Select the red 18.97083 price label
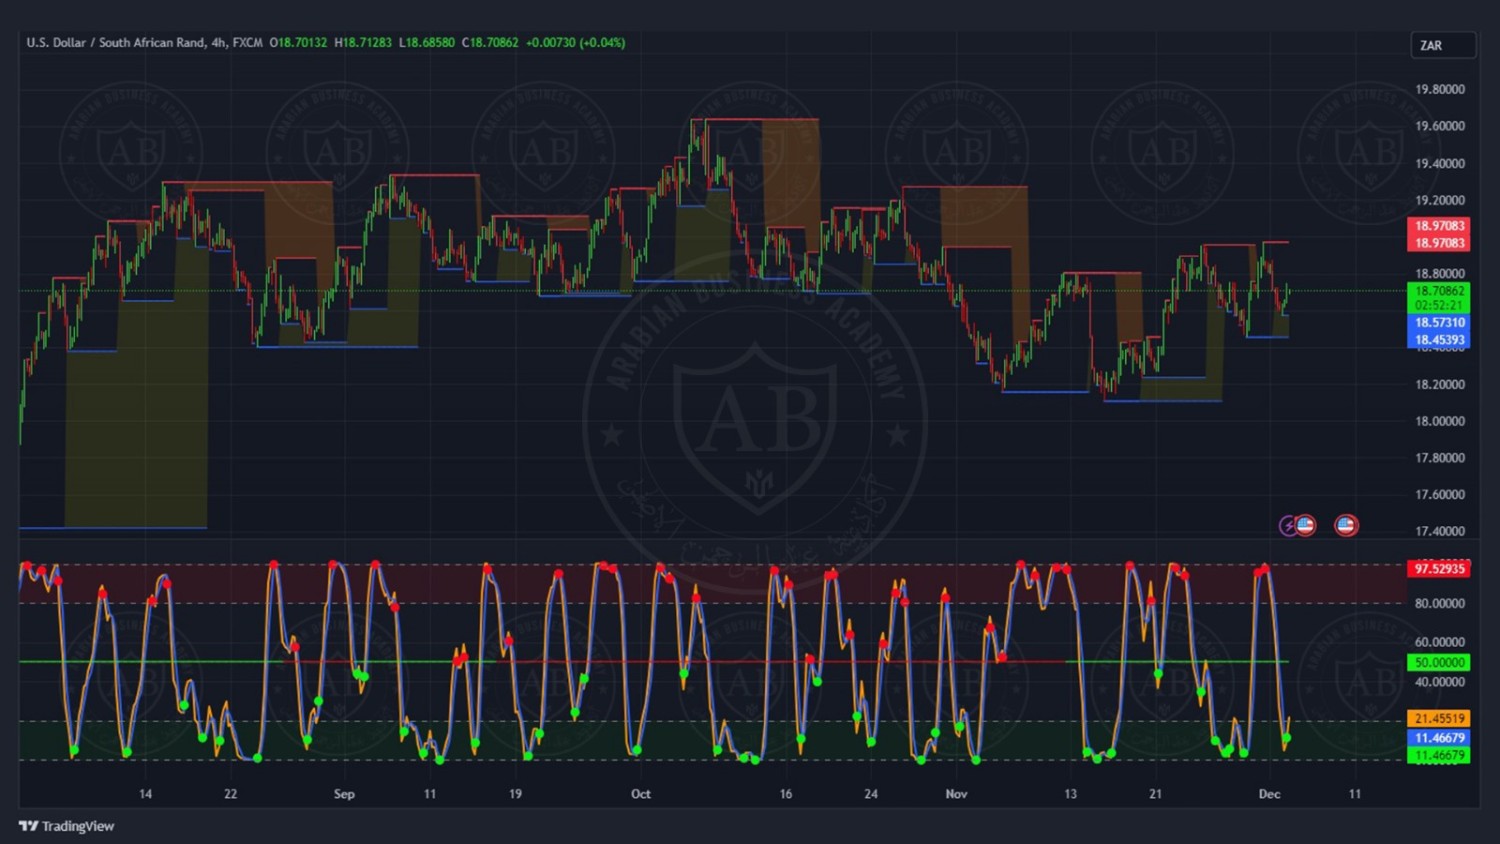 pyautogui.click(x=1439, y=226)
